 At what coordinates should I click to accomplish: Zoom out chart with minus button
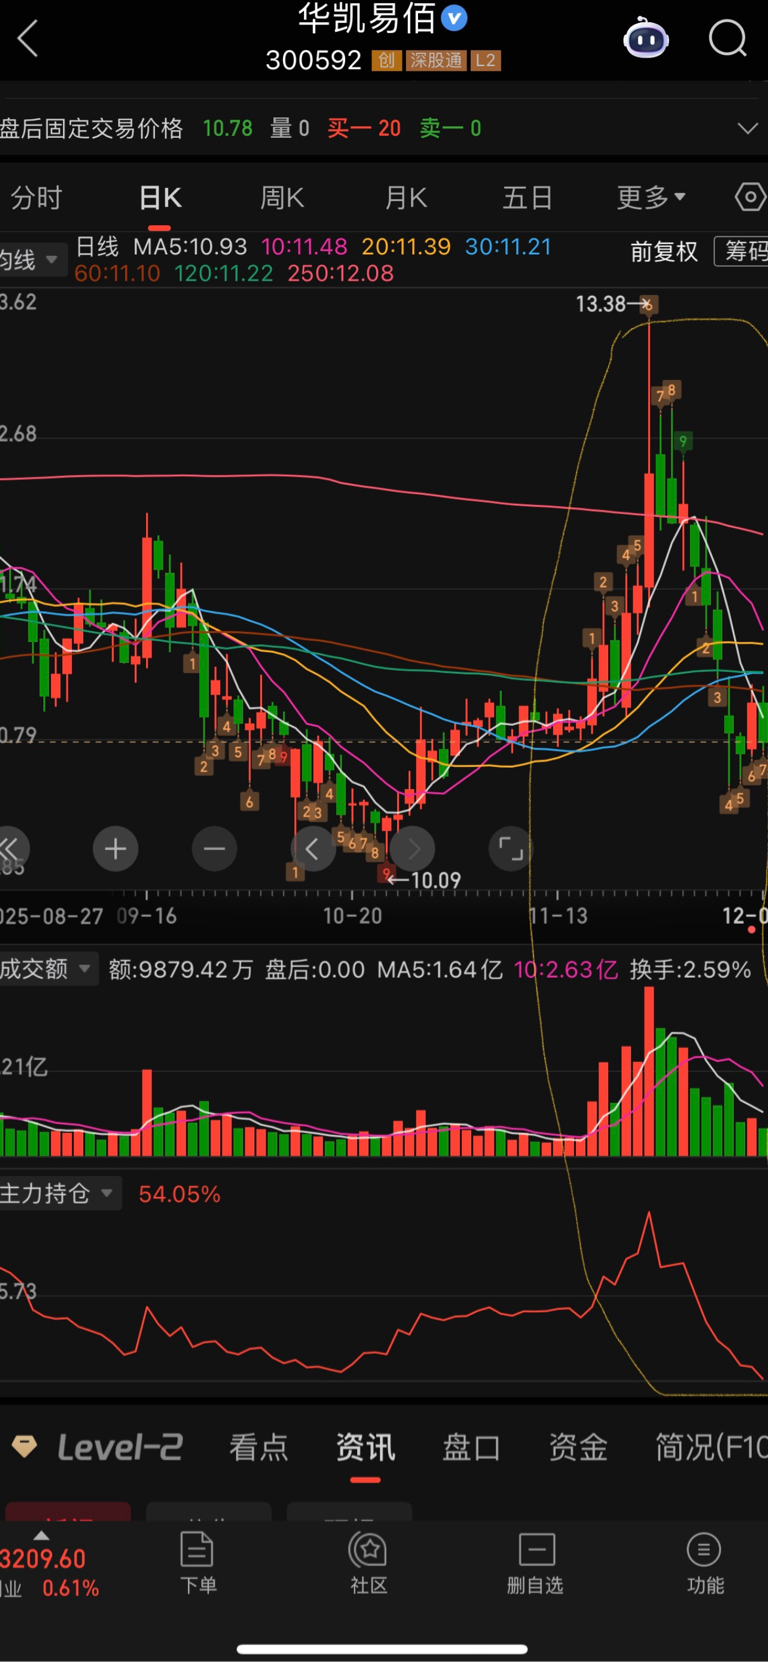(214, 849)
